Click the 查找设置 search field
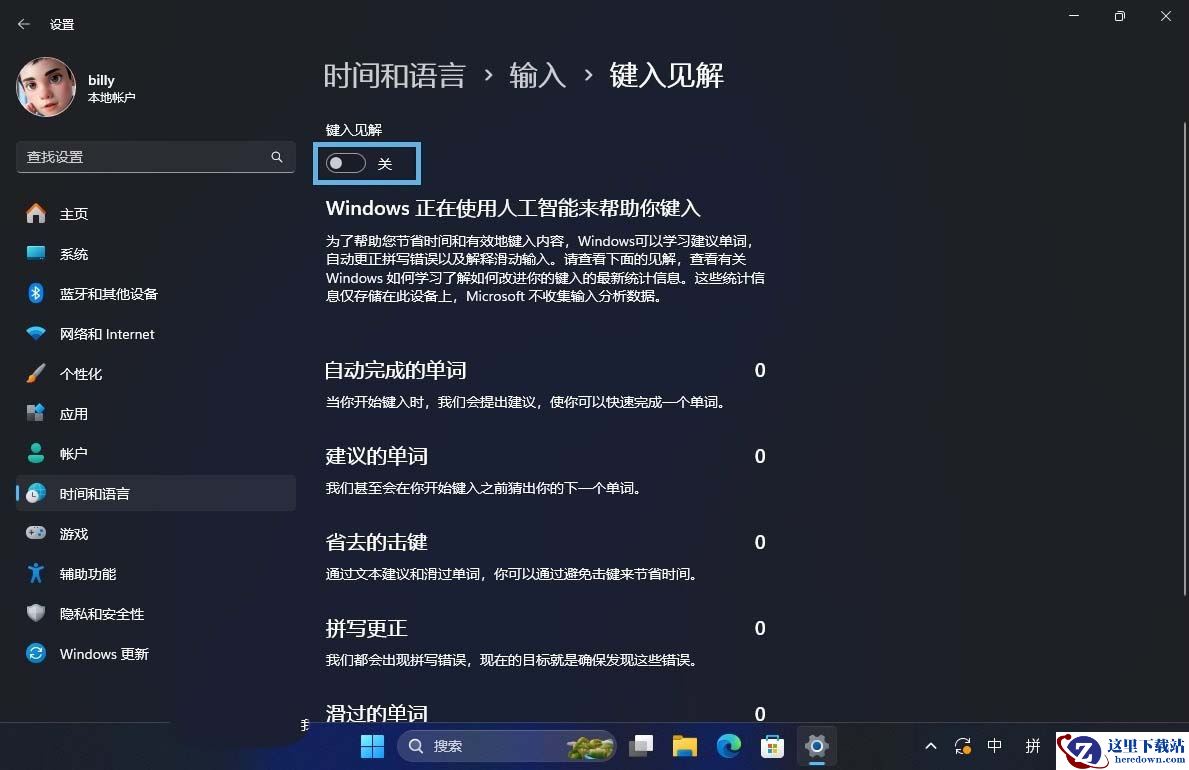The width and height of the screenshot is (1189, 770). [x=155, y=157]
